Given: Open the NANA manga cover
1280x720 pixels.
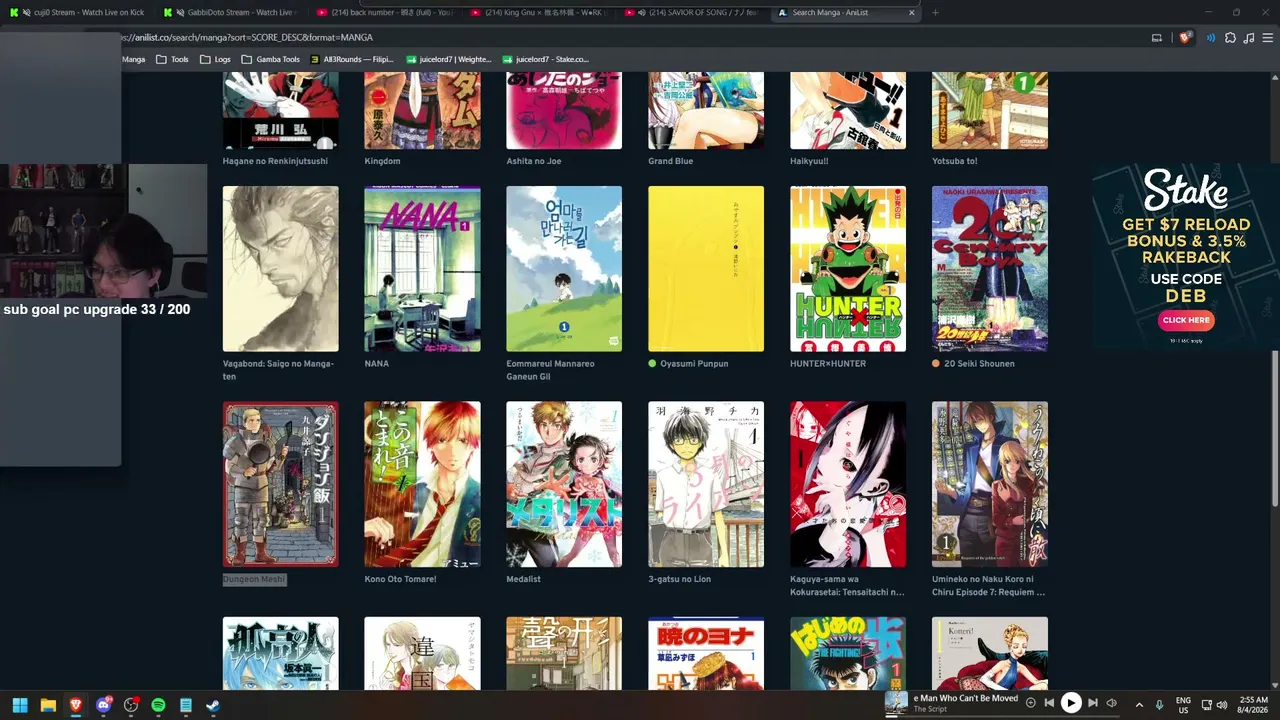Looking at the screenshot, I should click(422, 269).
